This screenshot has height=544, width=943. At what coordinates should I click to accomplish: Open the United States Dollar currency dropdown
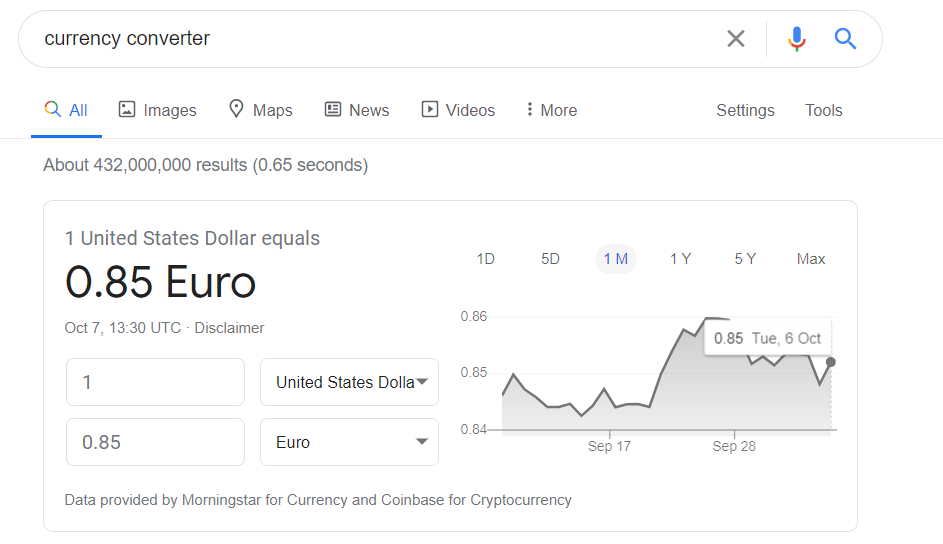tap(349, 382)
